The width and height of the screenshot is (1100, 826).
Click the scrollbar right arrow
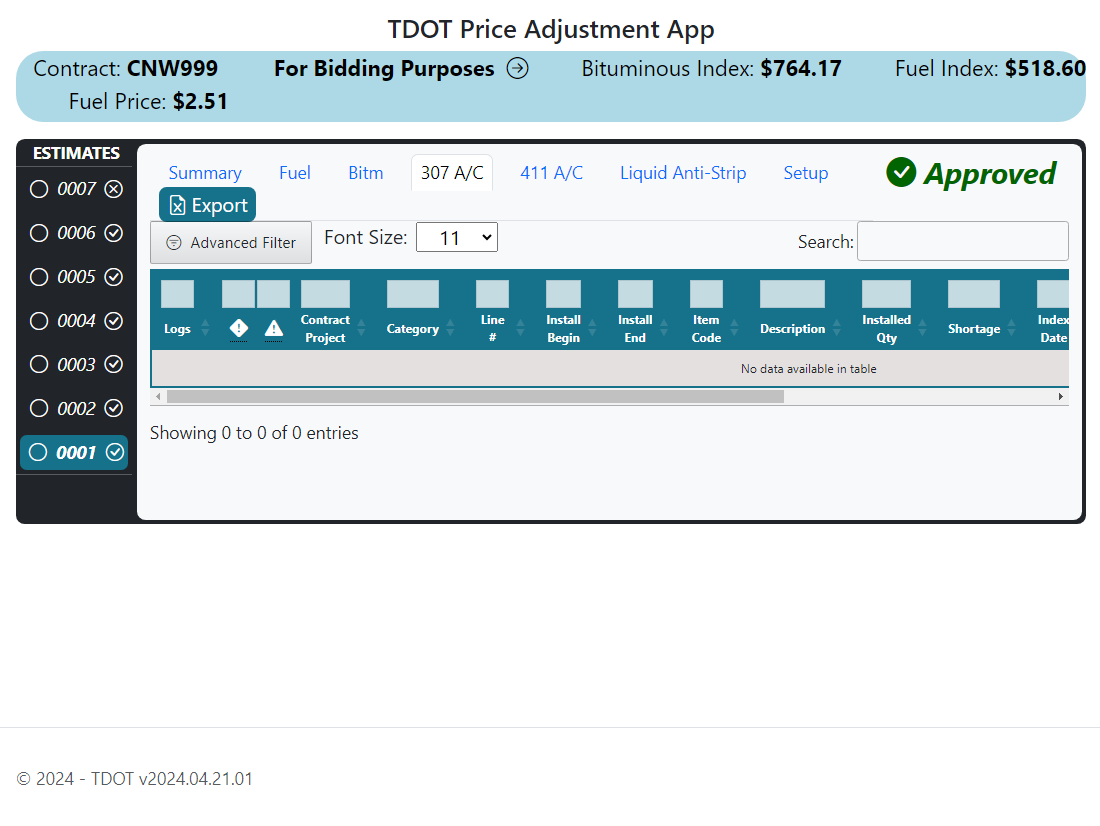[x=1061, y=397]
